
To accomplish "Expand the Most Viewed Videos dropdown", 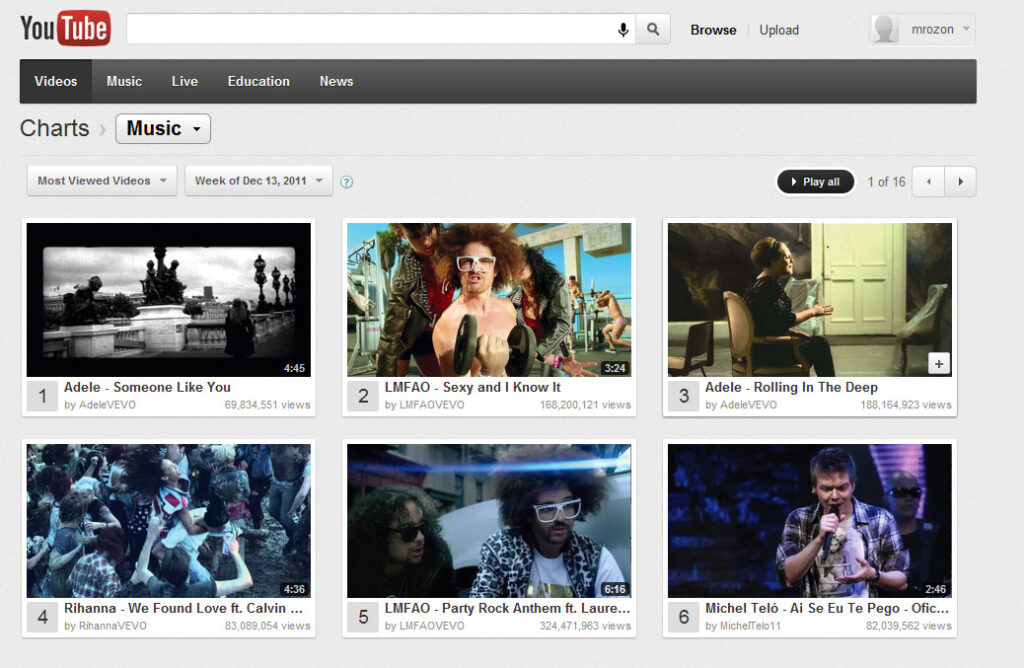I will [x=102, y=181].
